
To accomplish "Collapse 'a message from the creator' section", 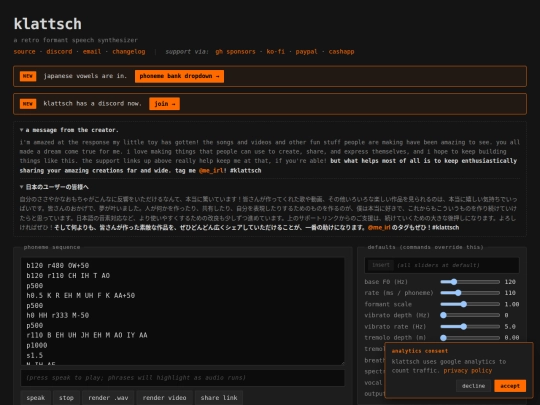I will [x=69, y=130].
